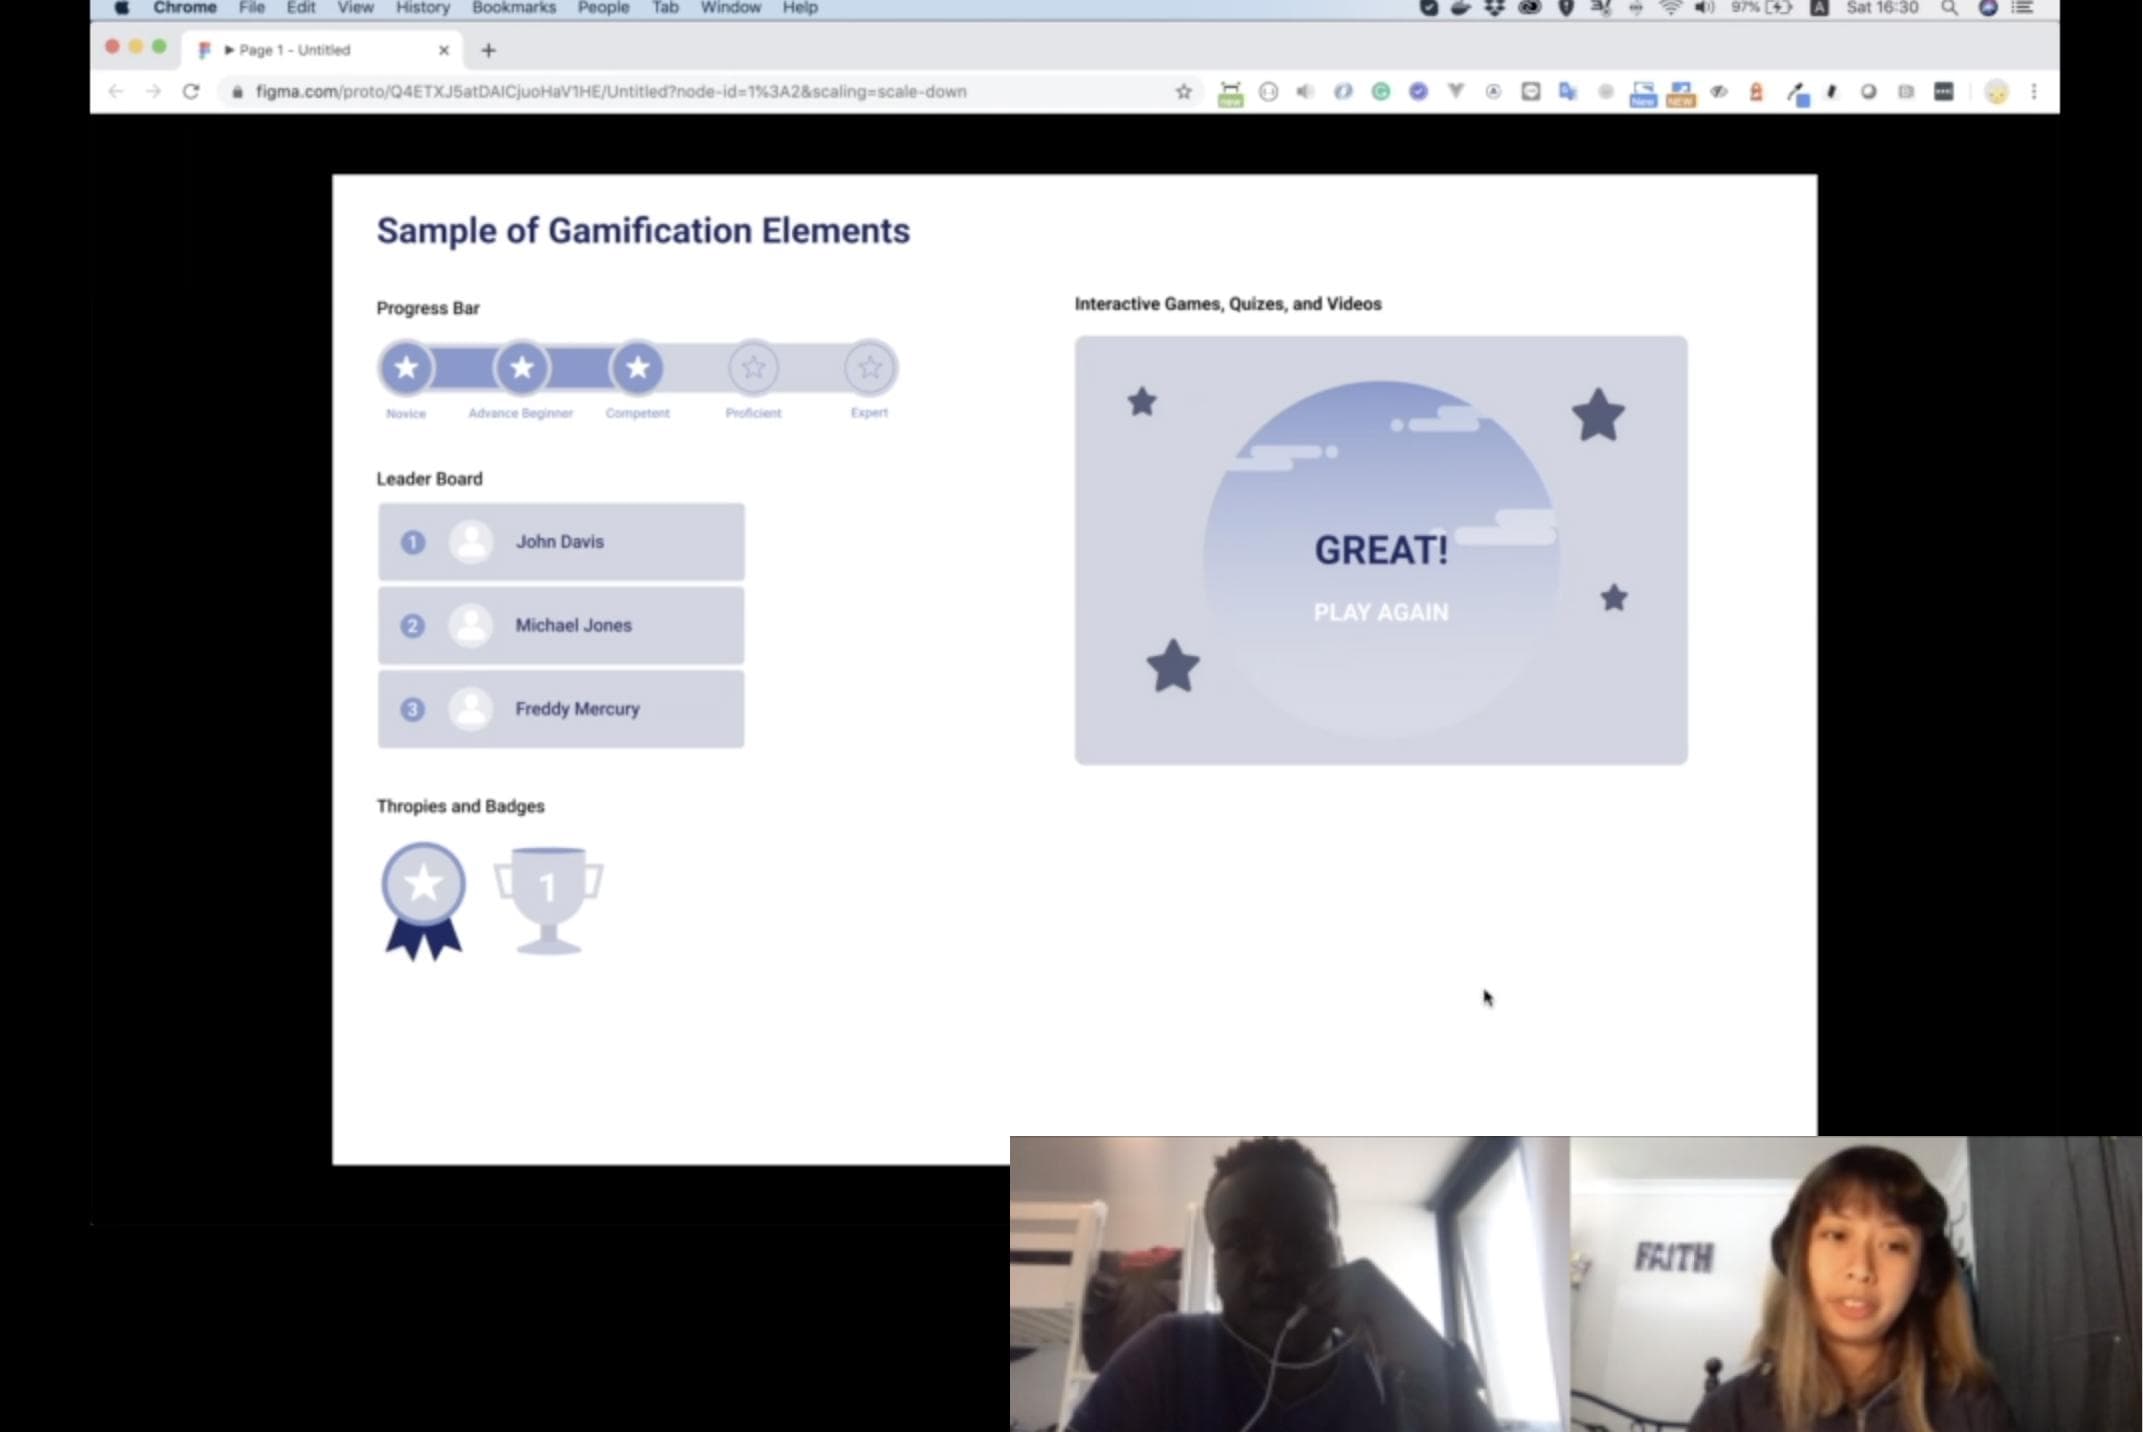Click the Competent progress bar star
The width and height of the screenshot is (2143, 1432).
[637, 368]
